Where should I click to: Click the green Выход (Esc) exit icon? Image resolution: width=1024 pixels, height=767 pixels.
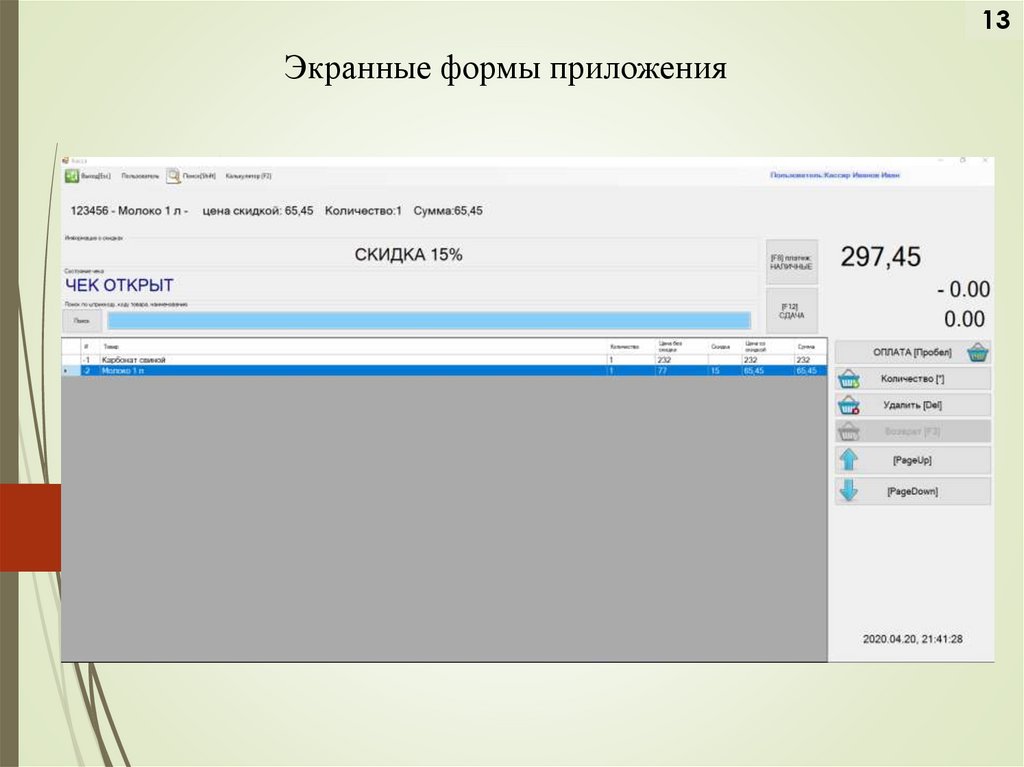click(x=71, y=176)
